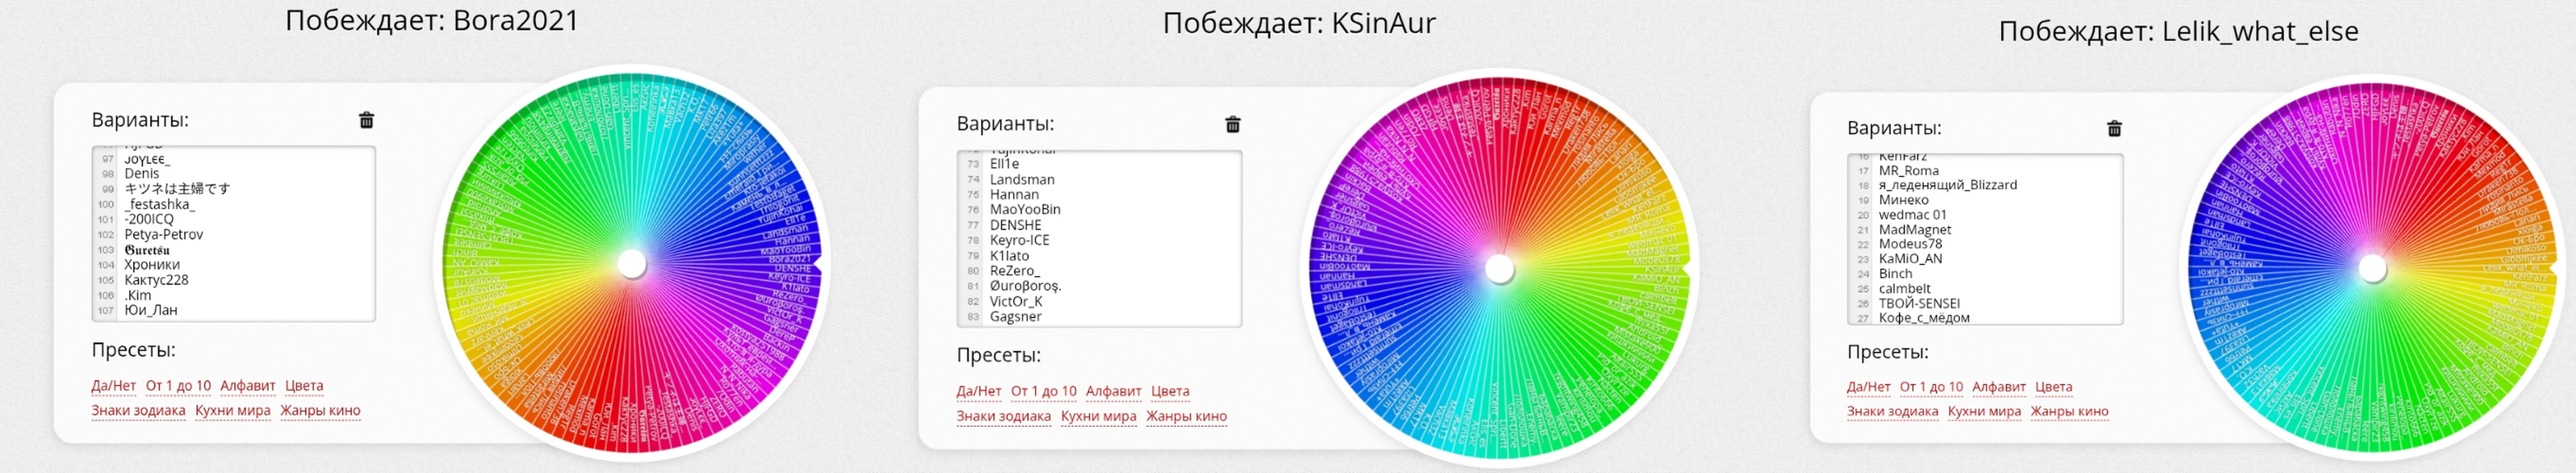This screenshot has width=2576, height=473.
Task: Click the trash icon in the Bora2021 wheel panel
Action: pos(366,120)
